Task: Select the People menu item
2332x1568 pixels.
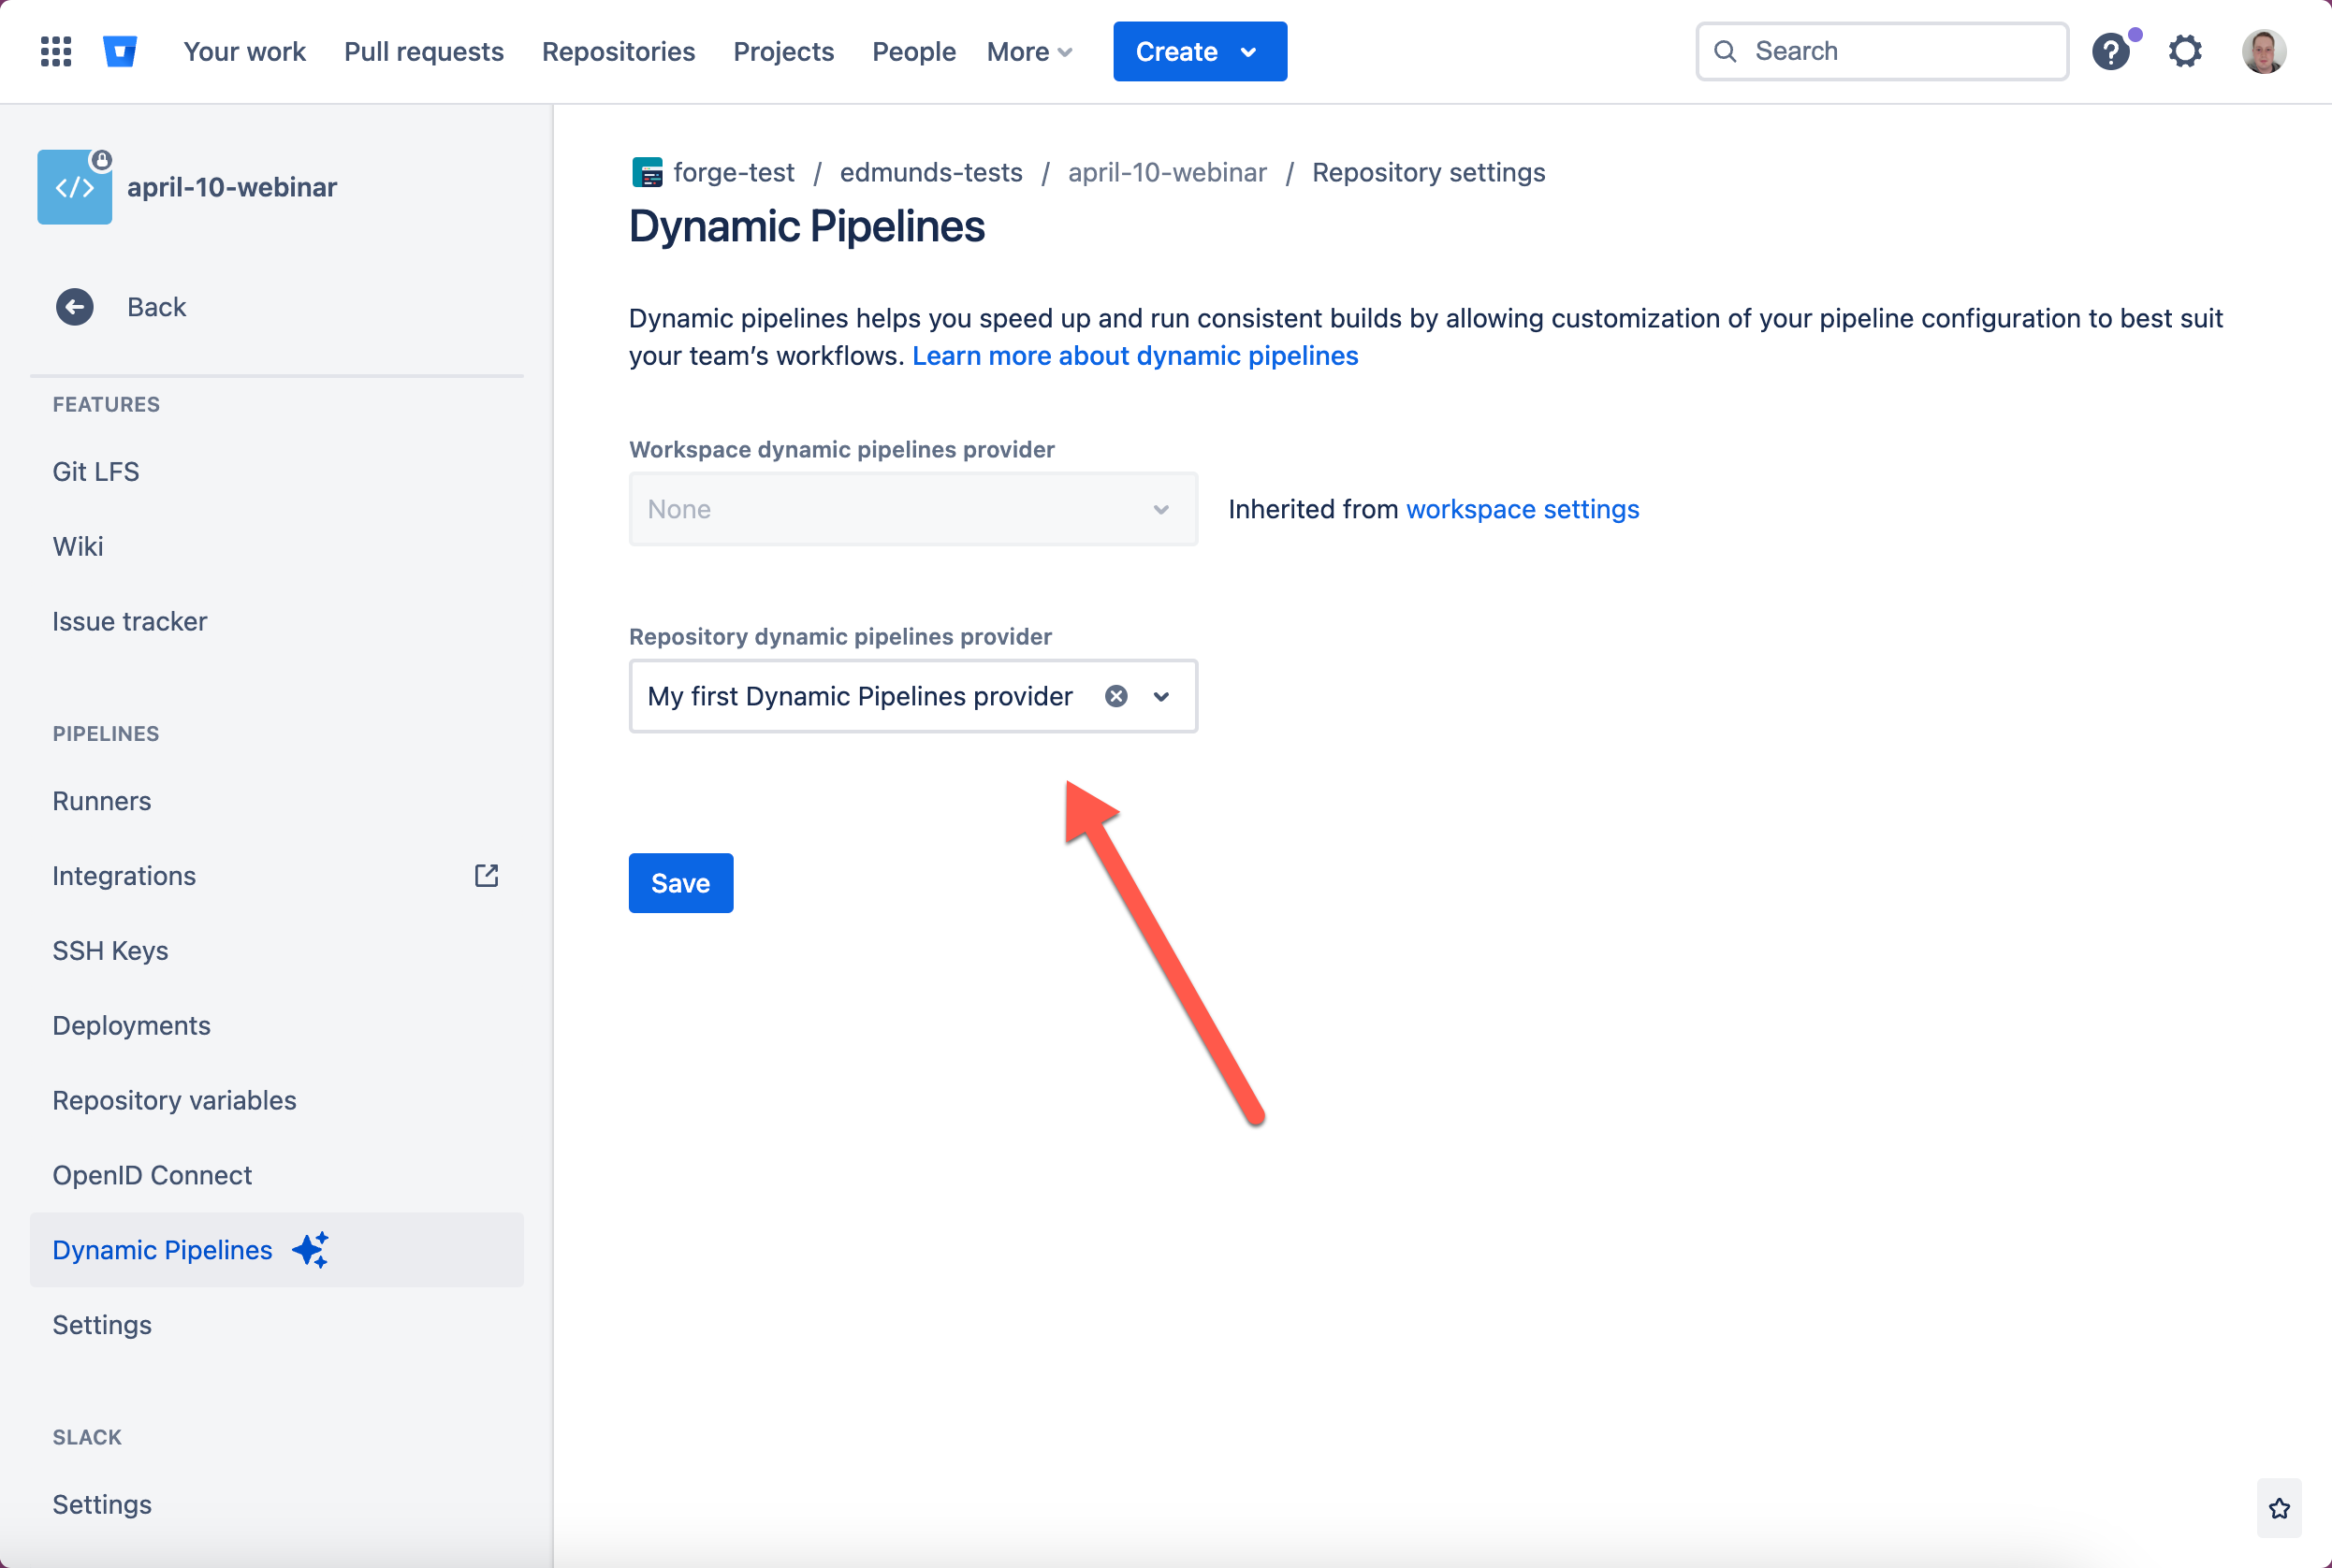Action: (x=913, y=51)
